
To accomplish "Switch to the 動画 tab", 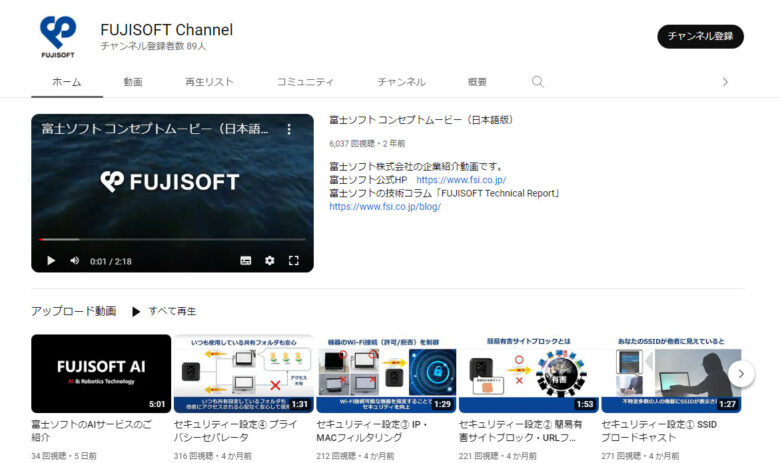I will (133, 82).
